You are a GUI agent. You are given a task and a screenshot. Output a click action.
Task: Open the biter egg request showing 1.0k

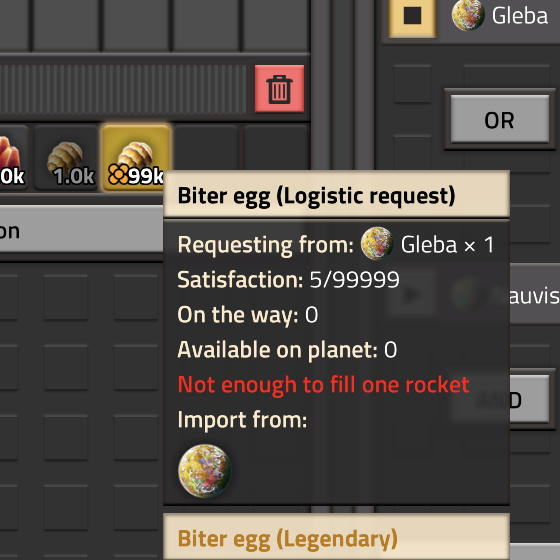66,158
